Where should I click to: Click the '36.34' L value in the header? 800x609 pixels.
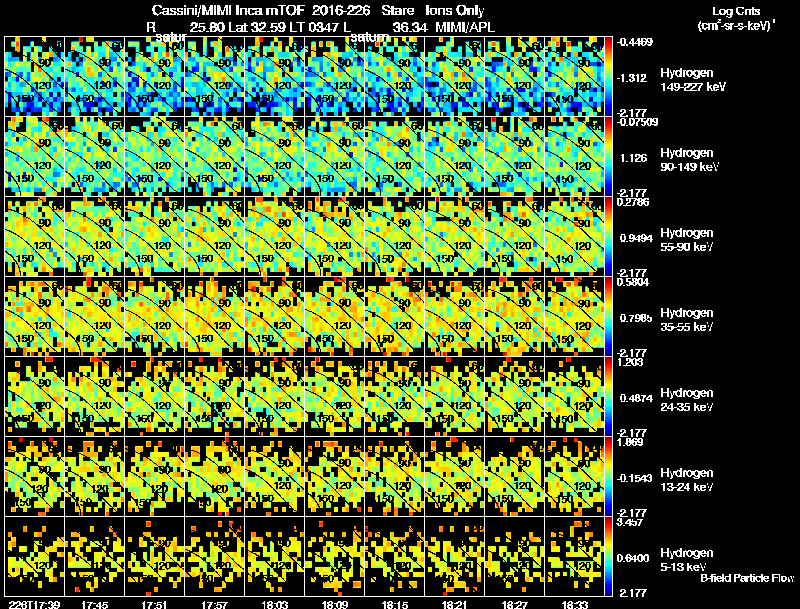[x=410, y=27]
